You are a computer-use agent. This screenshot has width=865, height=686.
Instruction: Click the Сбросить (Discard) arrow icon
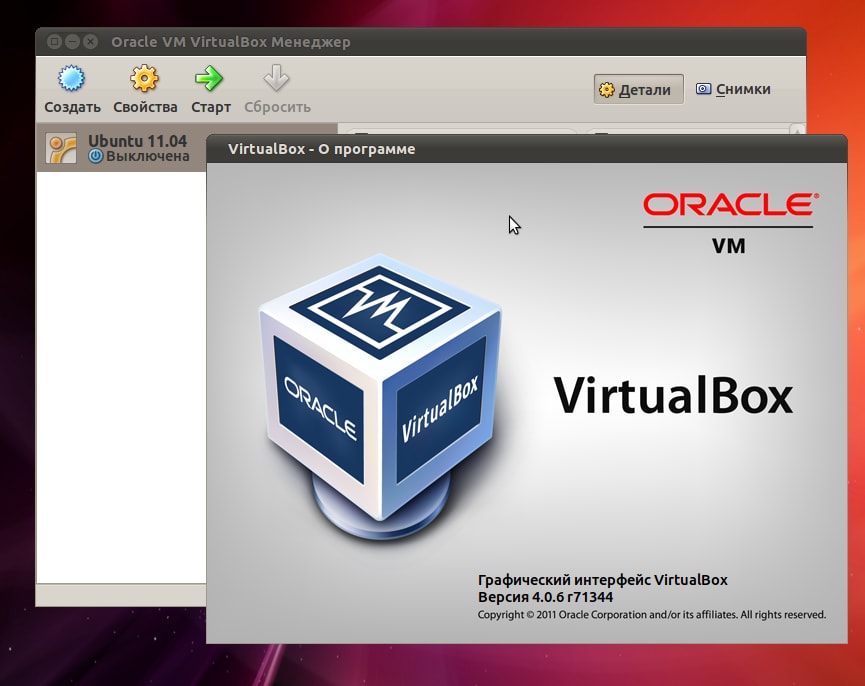(x=276, y=78)
